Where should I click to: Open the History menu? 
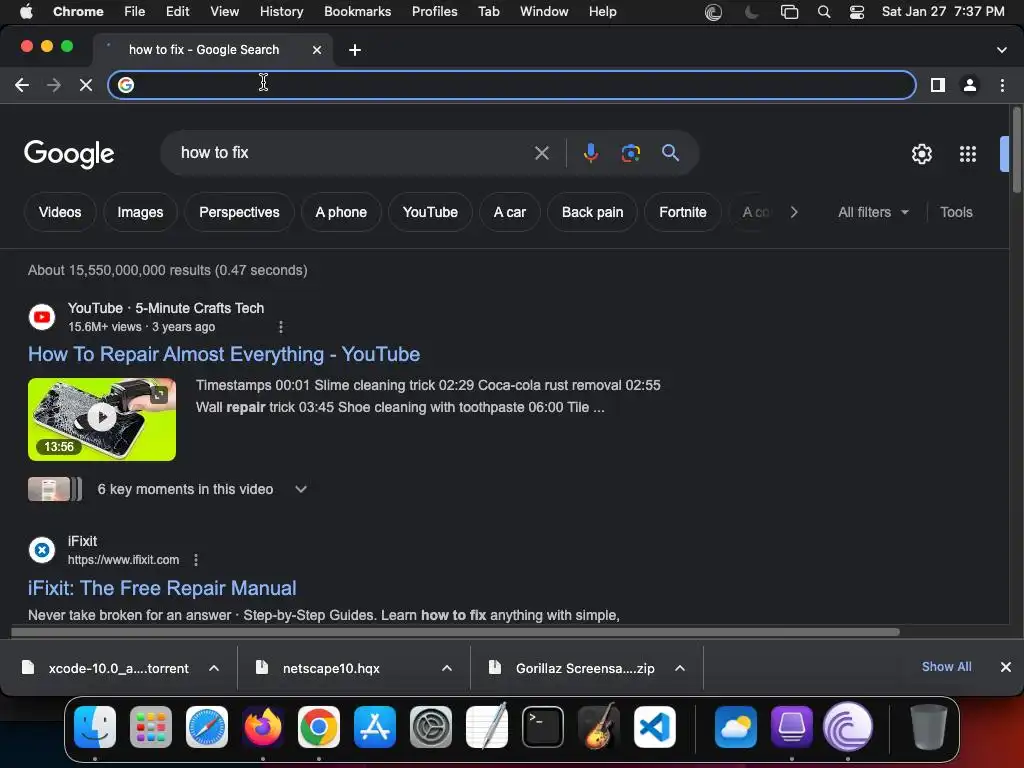281,12
